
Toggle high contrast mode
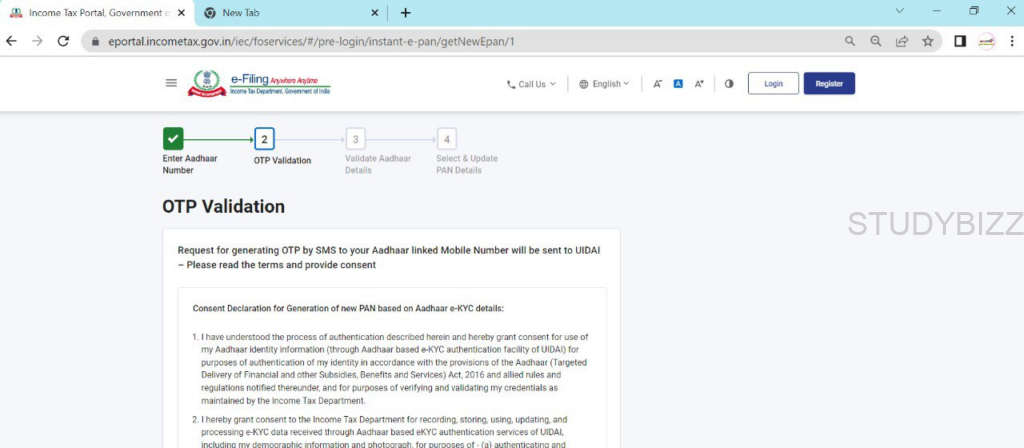click(729, 84)
